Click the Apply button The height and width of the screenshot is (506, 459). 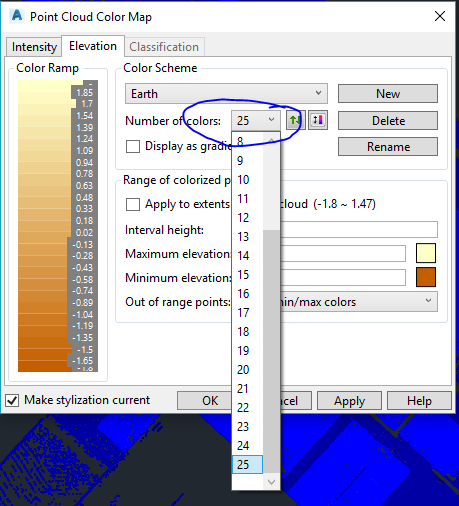349,400
